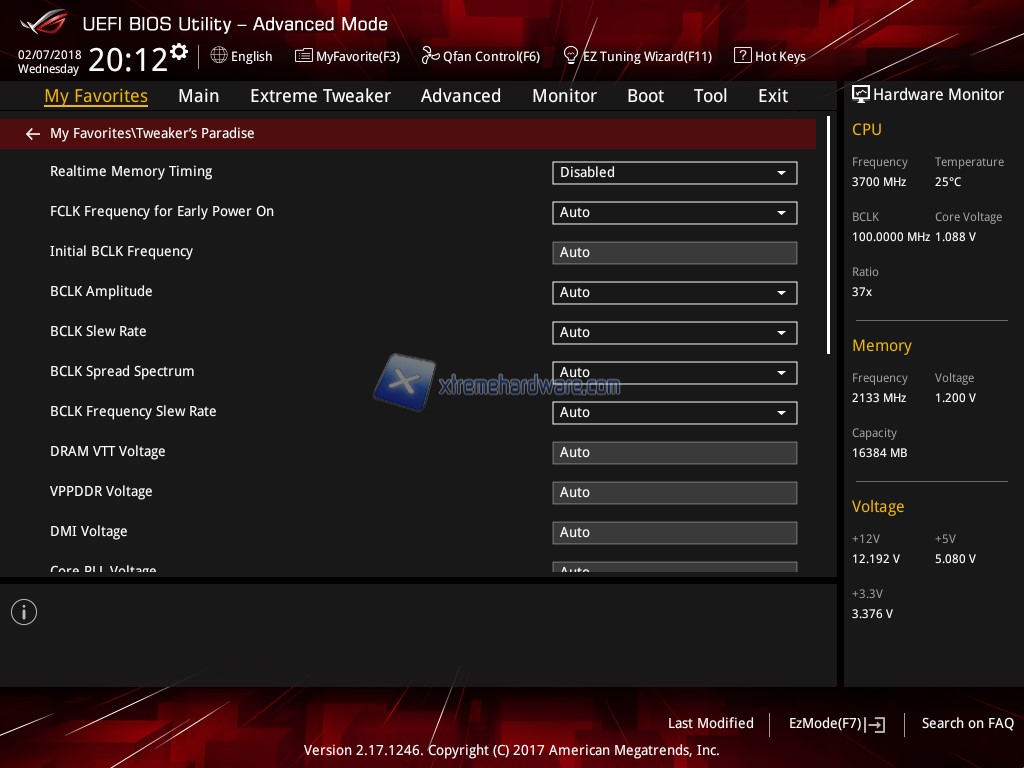The width and height of the screenshot is (1024, 768).
Task: Click the Hot Keys question mark icon
Action: point(742,56)
